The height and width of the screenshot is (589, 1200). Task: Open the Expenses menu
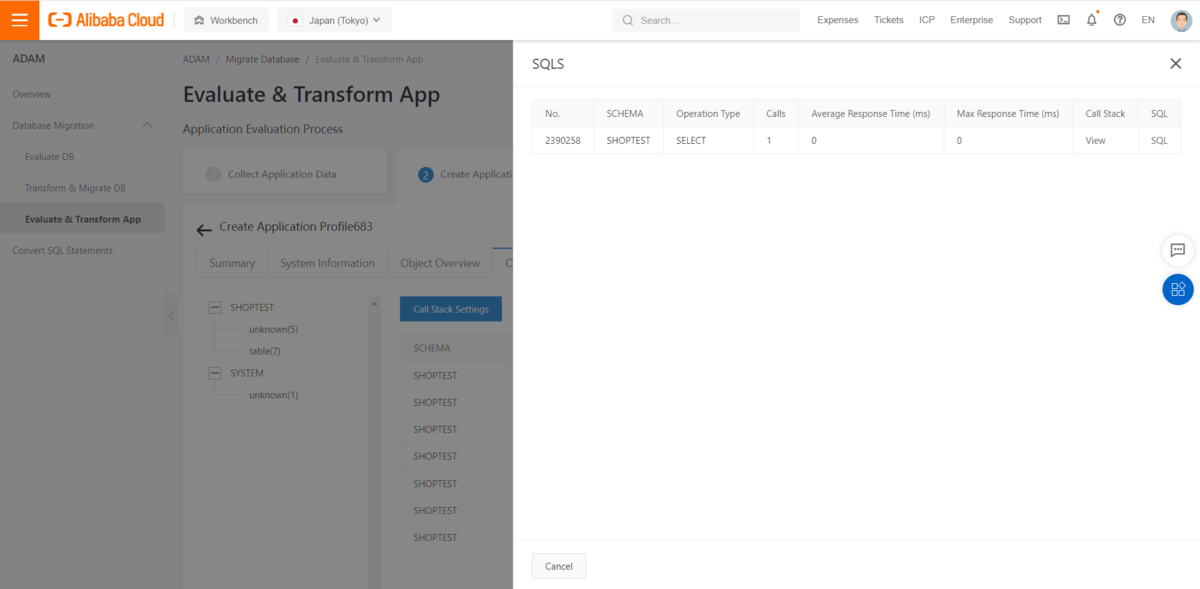pos(837,20)
